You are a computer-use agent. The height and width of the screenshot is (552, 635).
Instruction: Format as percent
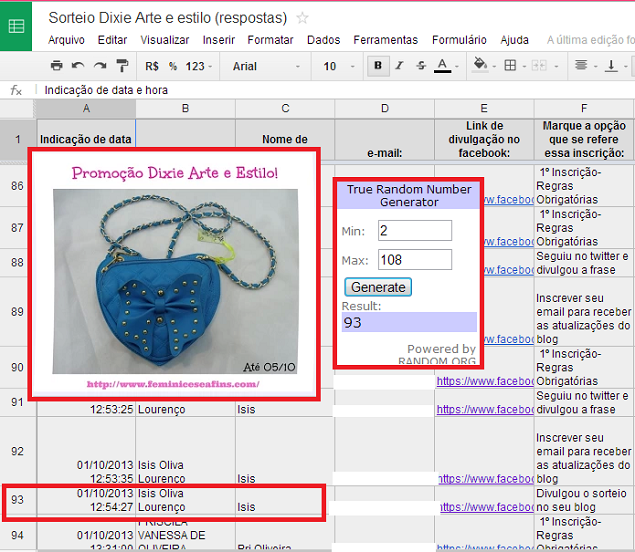coord(173,66)
